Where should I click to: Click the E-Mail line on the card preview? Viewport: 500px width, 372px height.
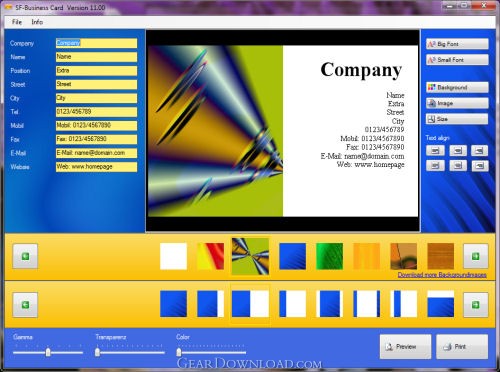(362, 156)
